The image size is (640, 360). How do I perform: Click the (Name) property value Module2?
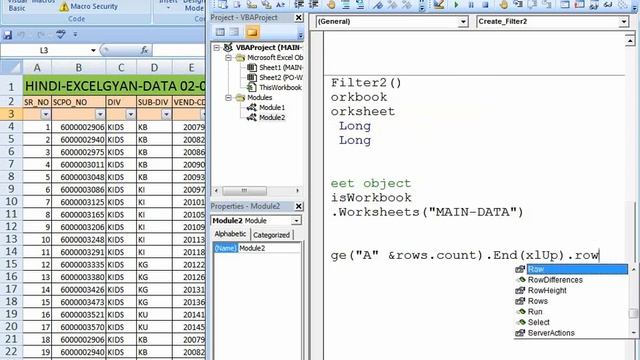pyautogui.click(x=269, y=248)
